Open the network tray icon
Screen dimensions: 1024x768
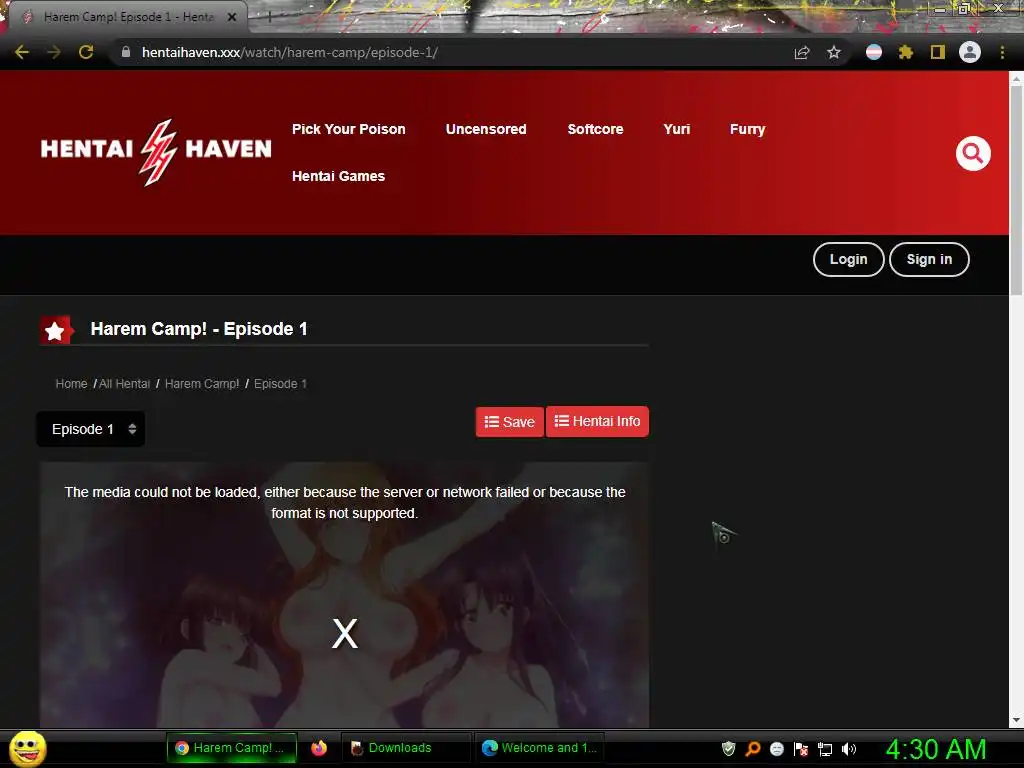825,749
